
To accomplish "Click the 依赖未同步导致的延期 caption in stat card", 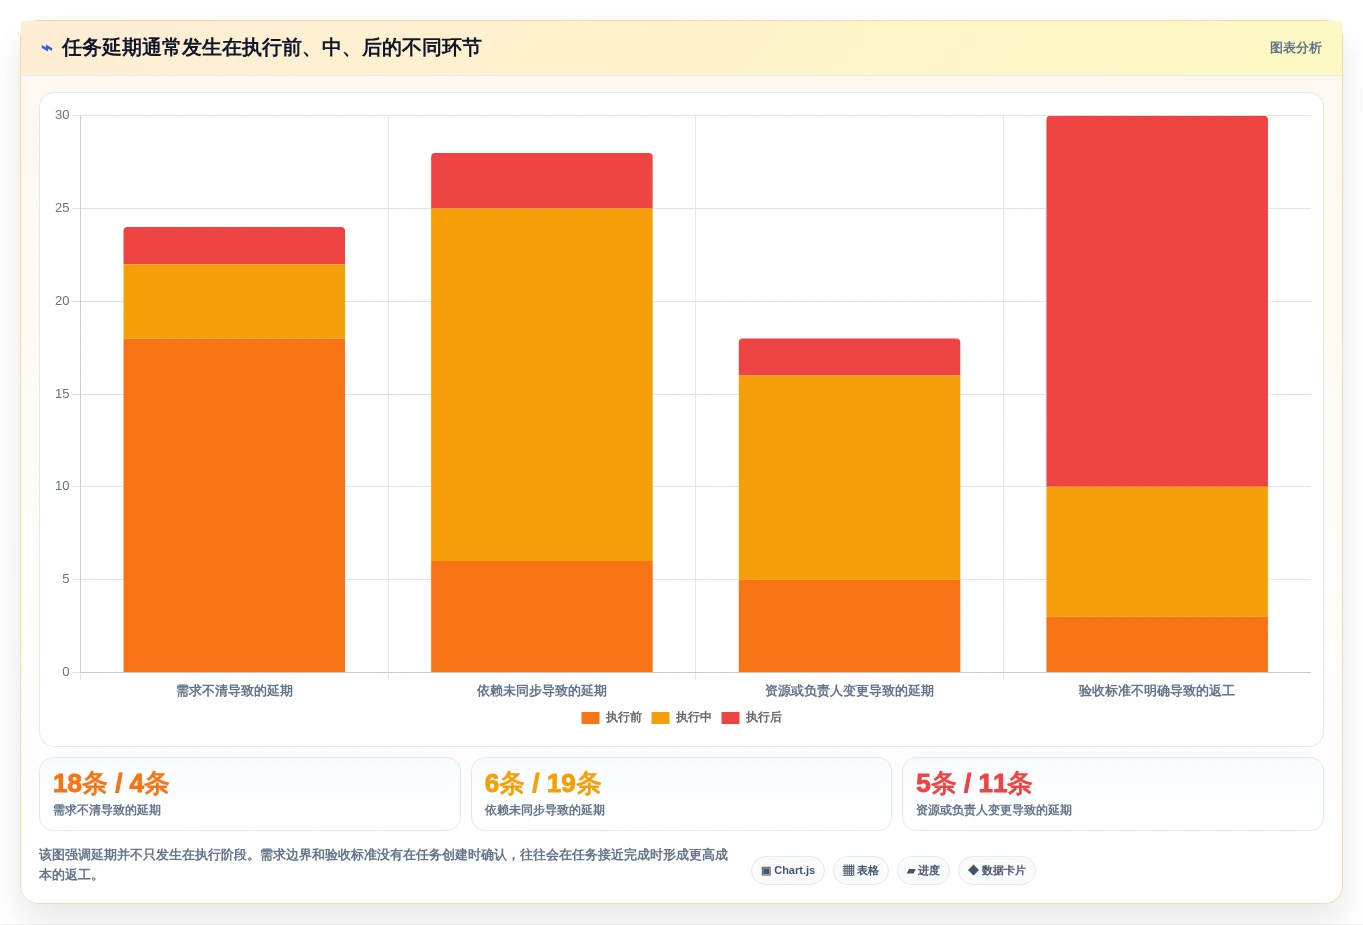I will 545,810.
